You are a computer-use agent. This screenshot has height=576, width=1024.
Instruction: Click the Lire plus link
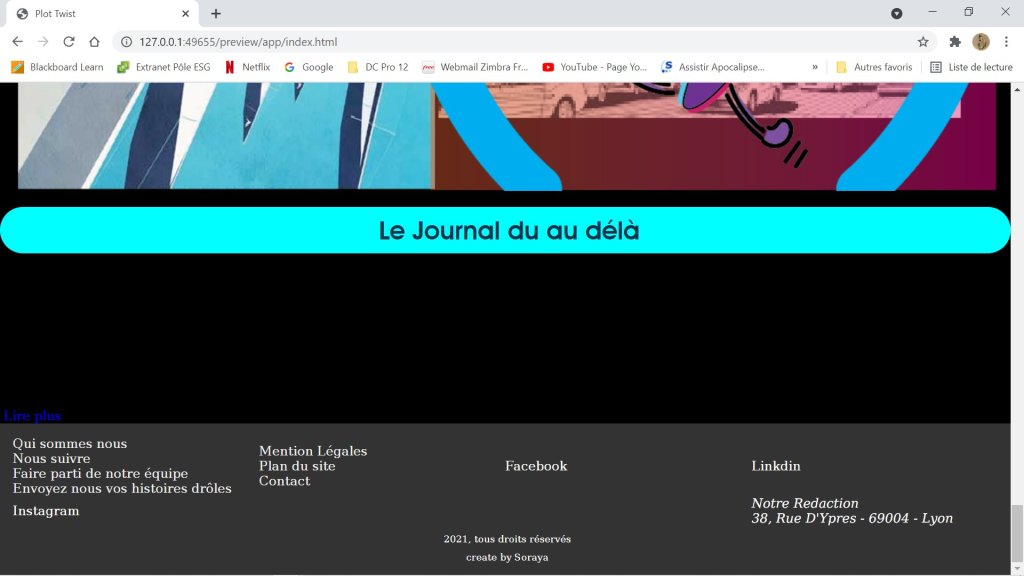[x=33, y=416]
